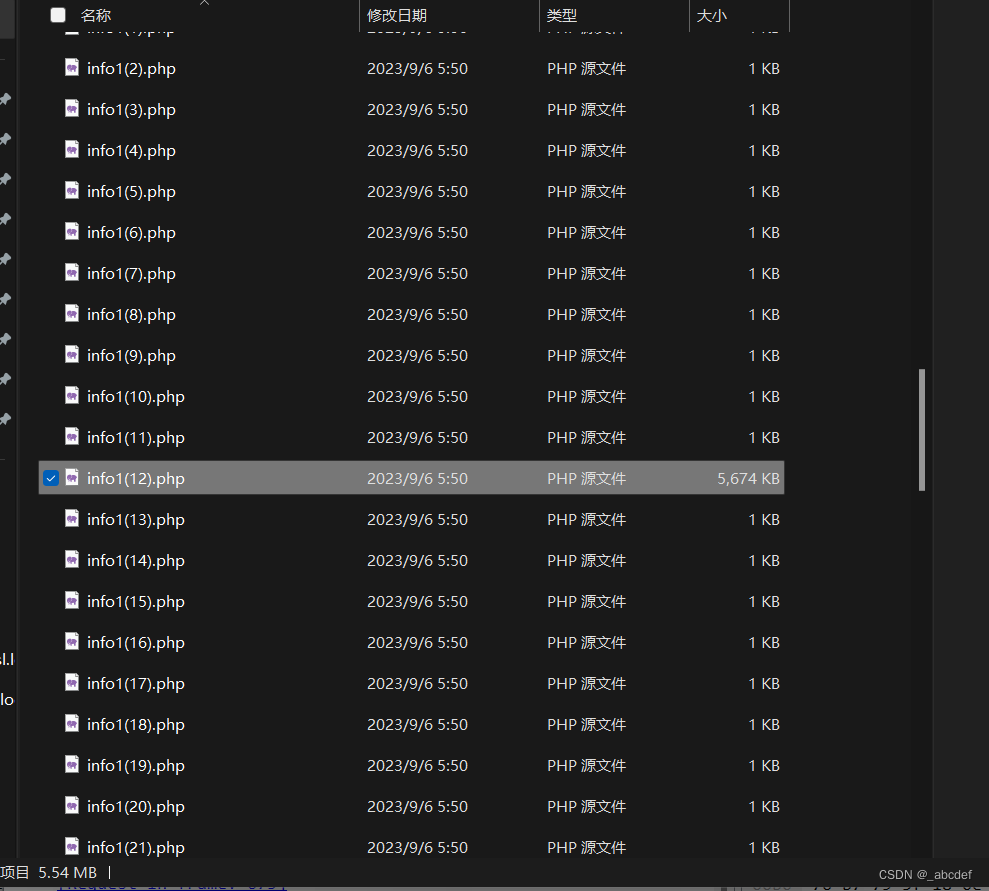The height and width of the screenshot is (891, 989).
Task: Select file name info1(13).php
Action: coord(136,520)
